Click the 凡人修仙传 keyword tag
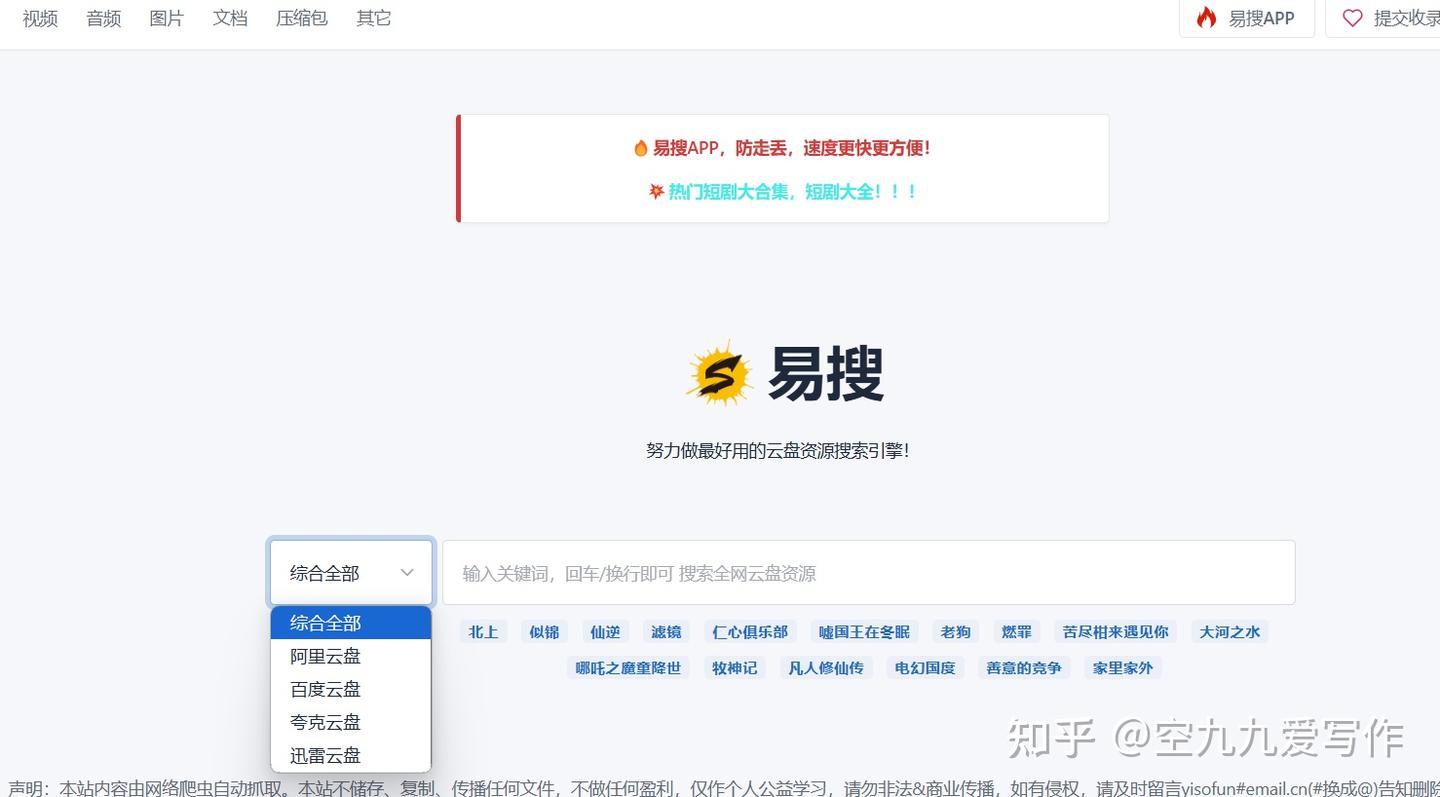Viewport: 1440px width, 797px height. click(x=827, y=667)
